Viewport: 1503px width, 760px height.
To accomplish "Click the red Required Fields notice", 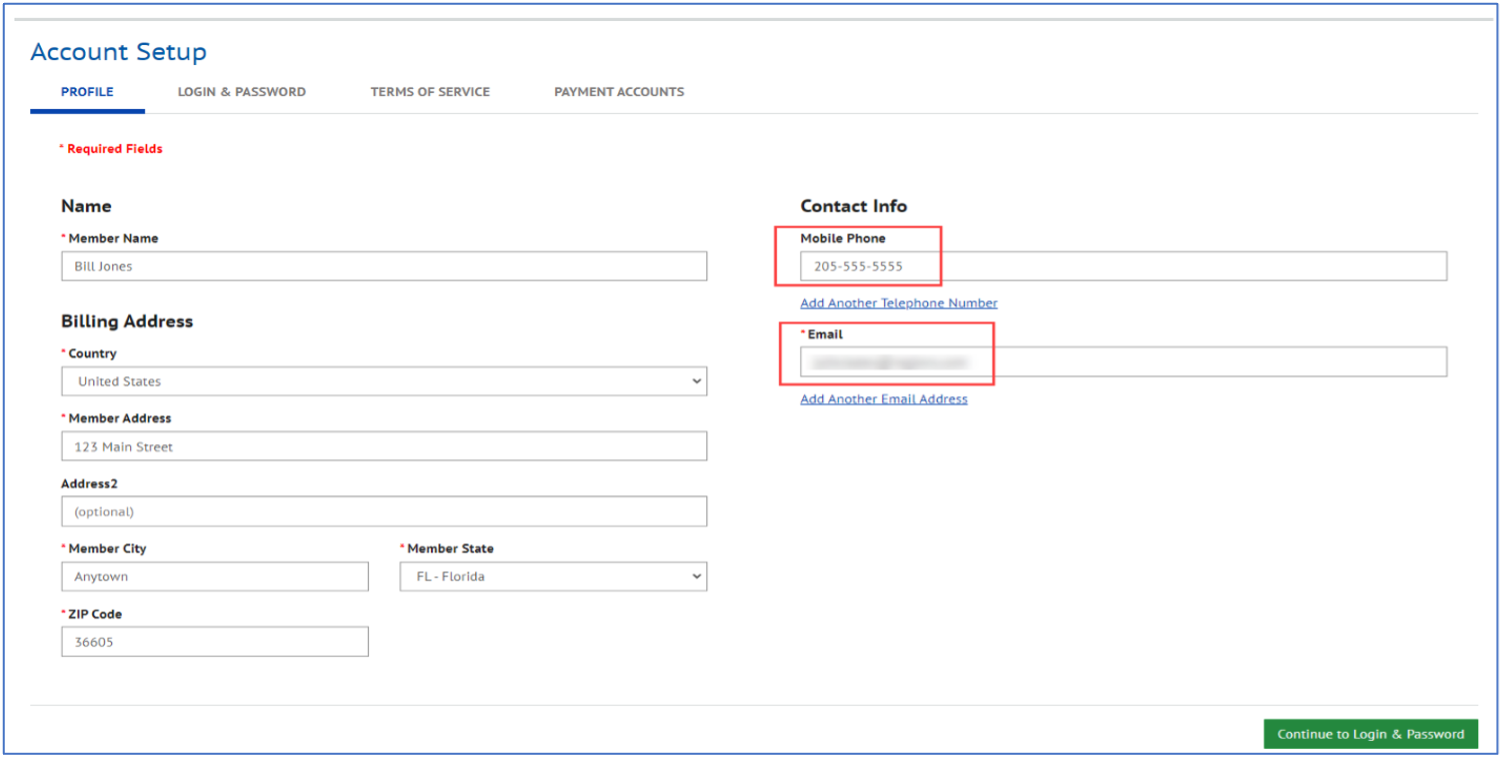I will (111, 149).
